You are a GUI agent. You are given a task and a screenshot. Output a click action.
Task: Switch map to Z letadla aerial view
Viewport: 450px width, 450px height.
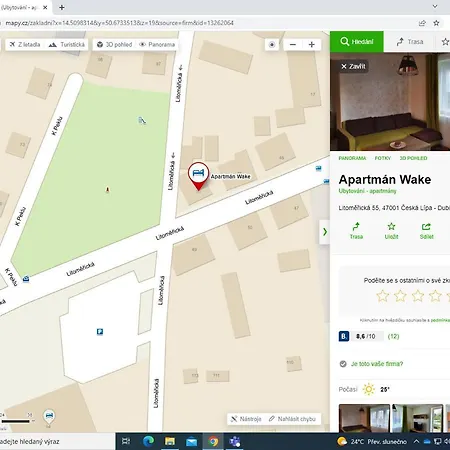coord(25,45)
